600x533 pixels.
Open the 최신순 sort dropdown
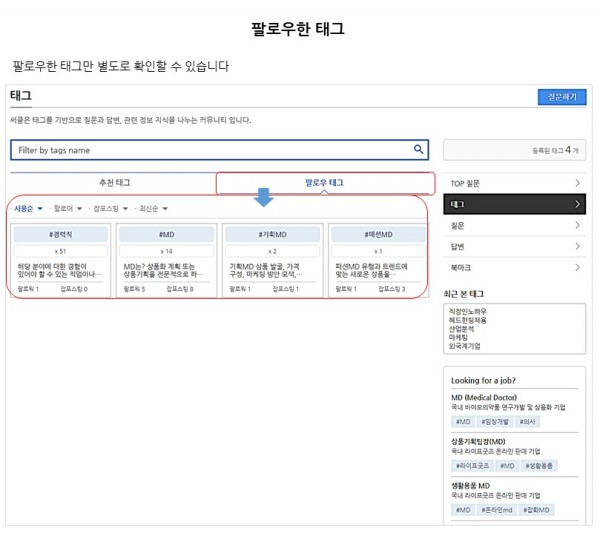pos(152,209)
